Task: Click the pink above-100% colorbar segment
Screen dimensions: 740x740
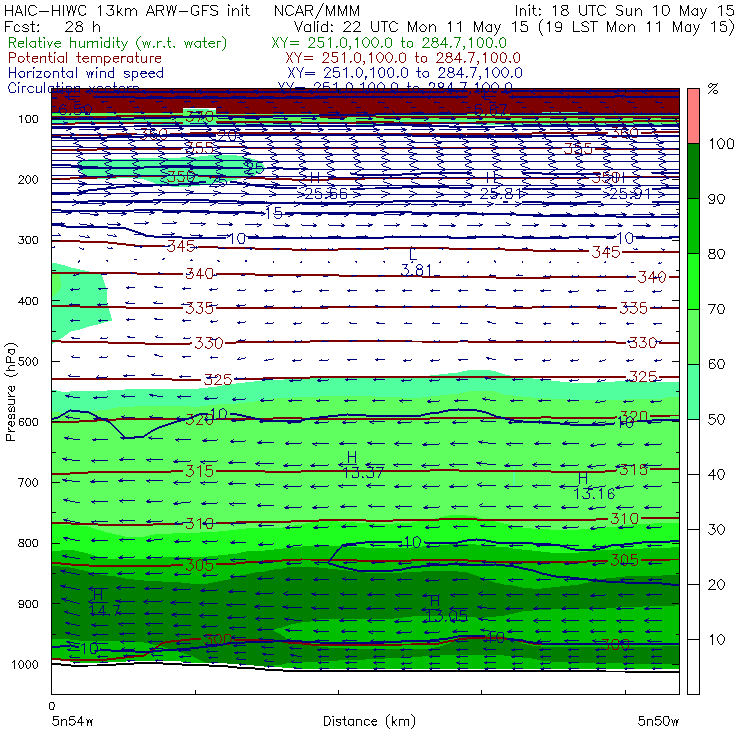Action: tap(693, 116)
